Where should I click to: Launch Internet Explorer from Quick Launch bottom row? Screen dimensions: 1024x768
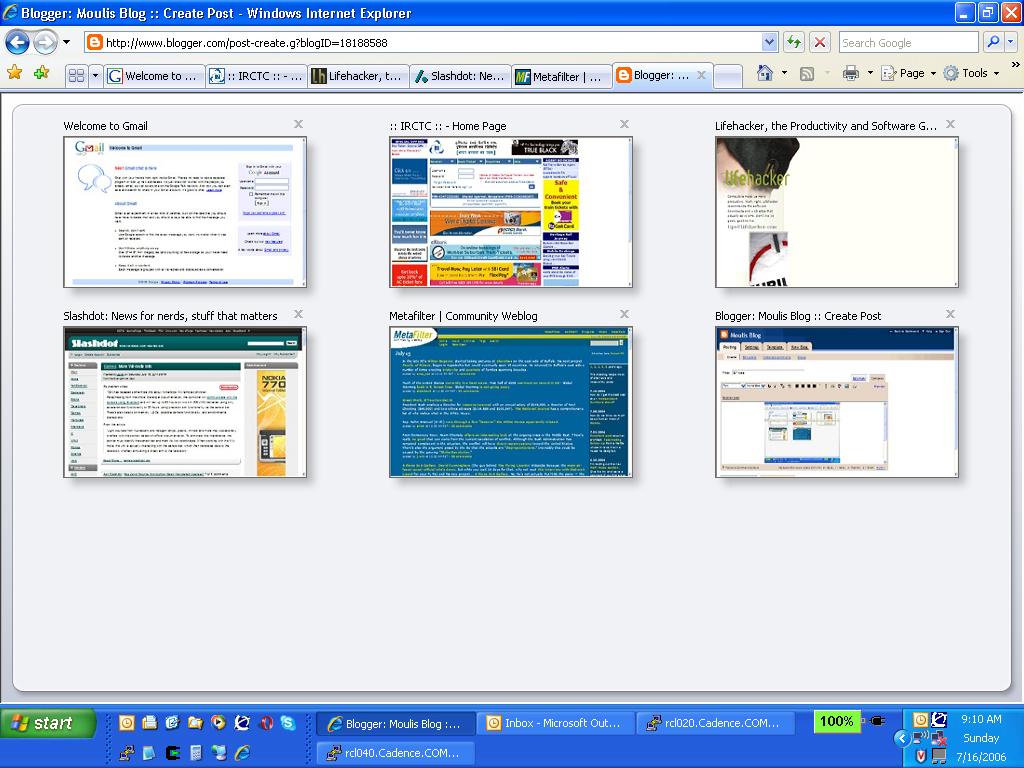point(242,753)
